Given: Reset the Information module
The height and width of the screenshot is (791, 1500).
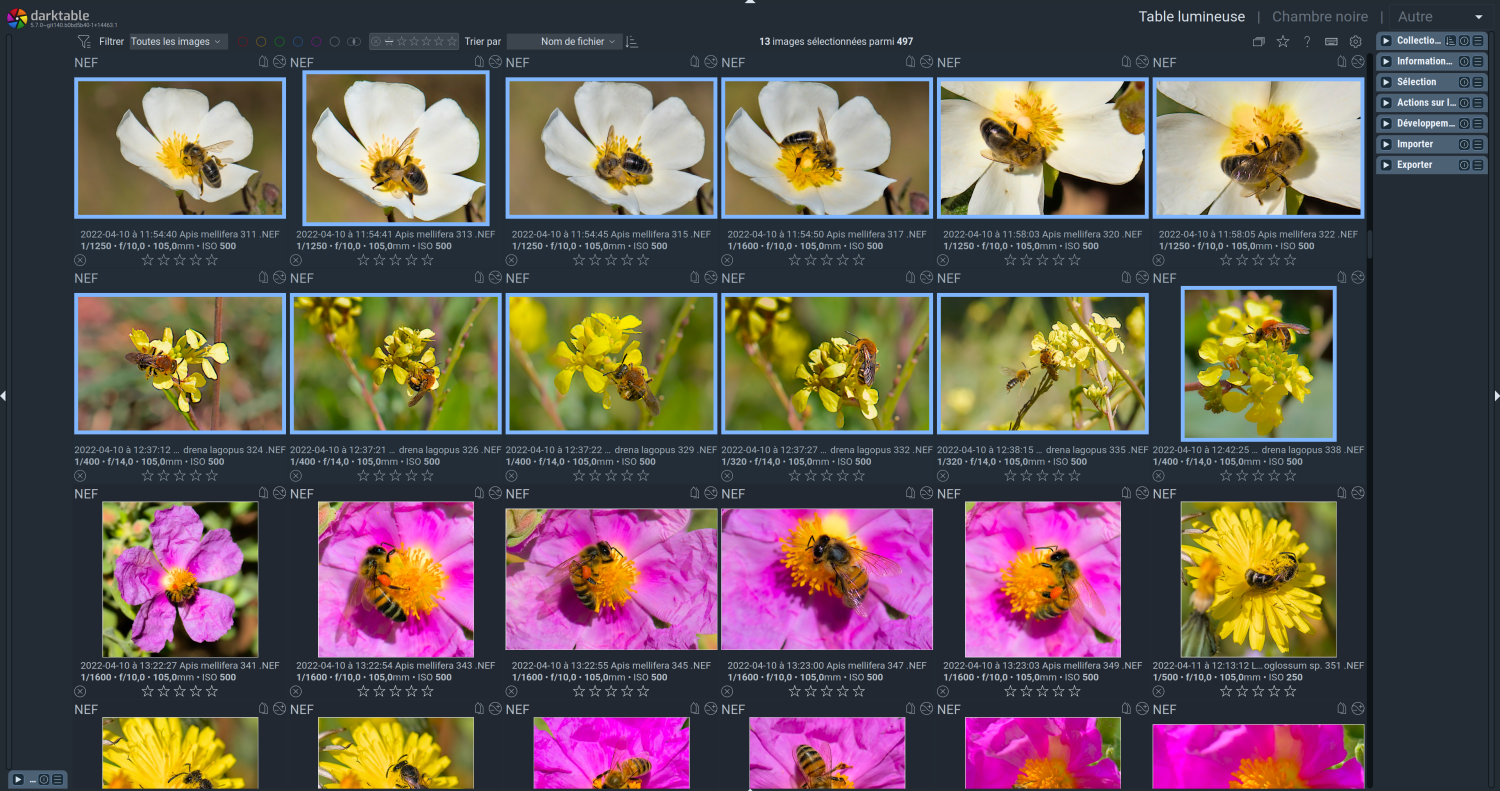Looking at the screenshot, I should pos(1464,61).
